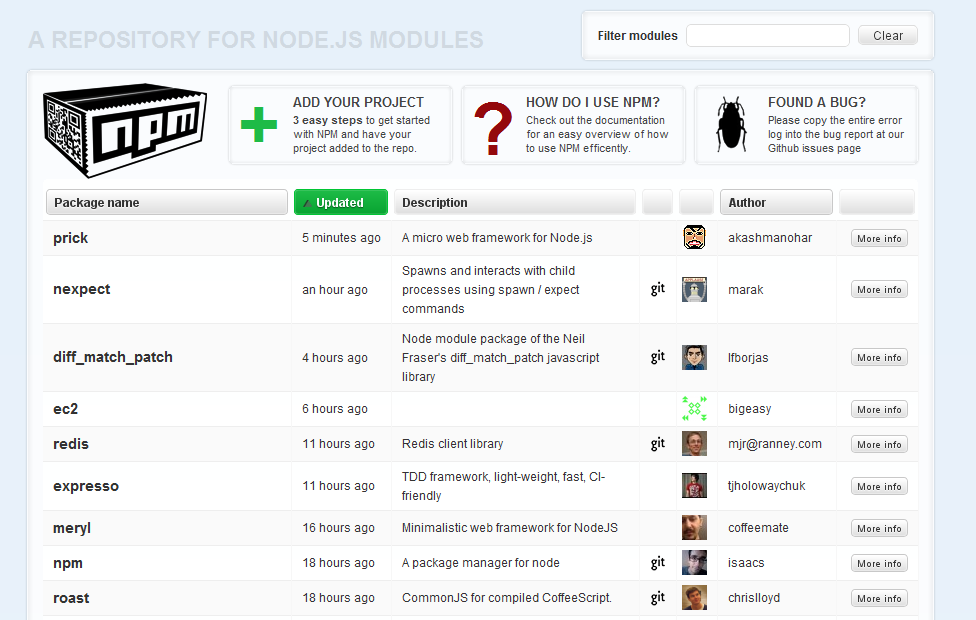Select the ec2 package name
Viewport: 976px width, 620px height.
[65, 409]
